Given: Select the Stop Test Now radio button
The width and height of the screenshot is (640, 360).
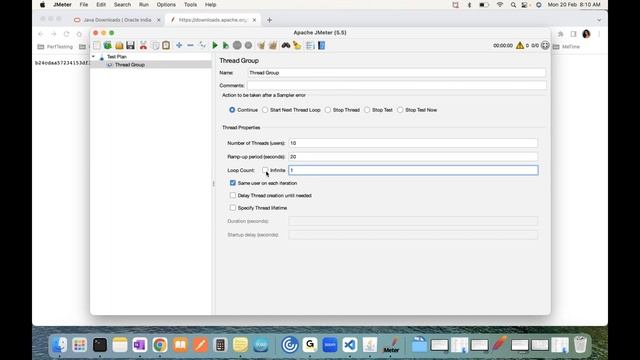Looking at the screenshot, I should click(400, 110).
